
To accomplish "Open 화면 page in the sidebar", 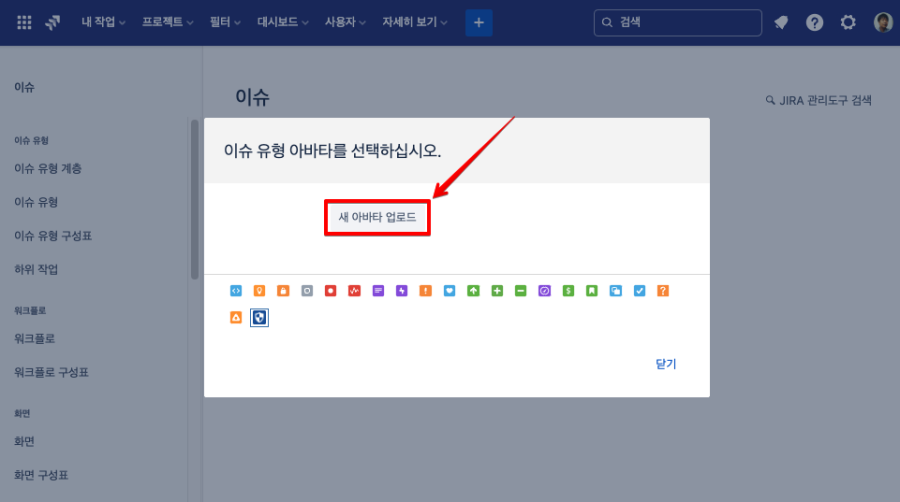I will 24,441.
